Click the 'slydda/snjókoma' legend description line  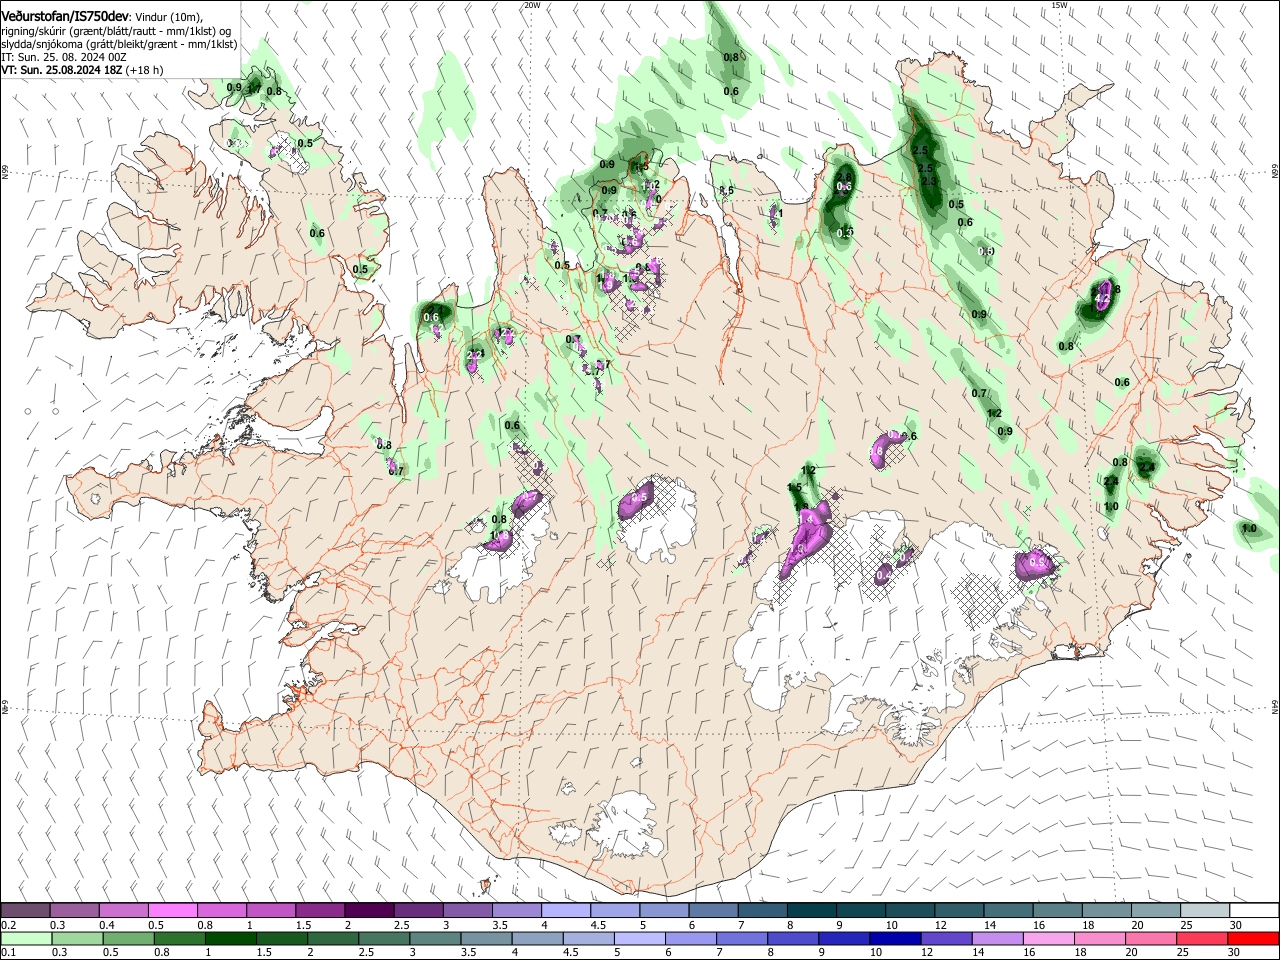(x=120, y=44)
